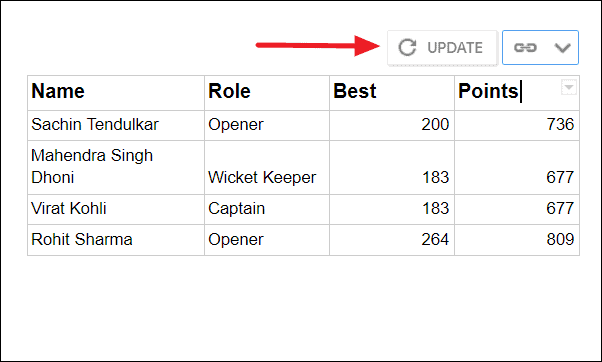Viewport: 602px width, 362px height.
Task: Click the cell containing 200
Action: 392,125
